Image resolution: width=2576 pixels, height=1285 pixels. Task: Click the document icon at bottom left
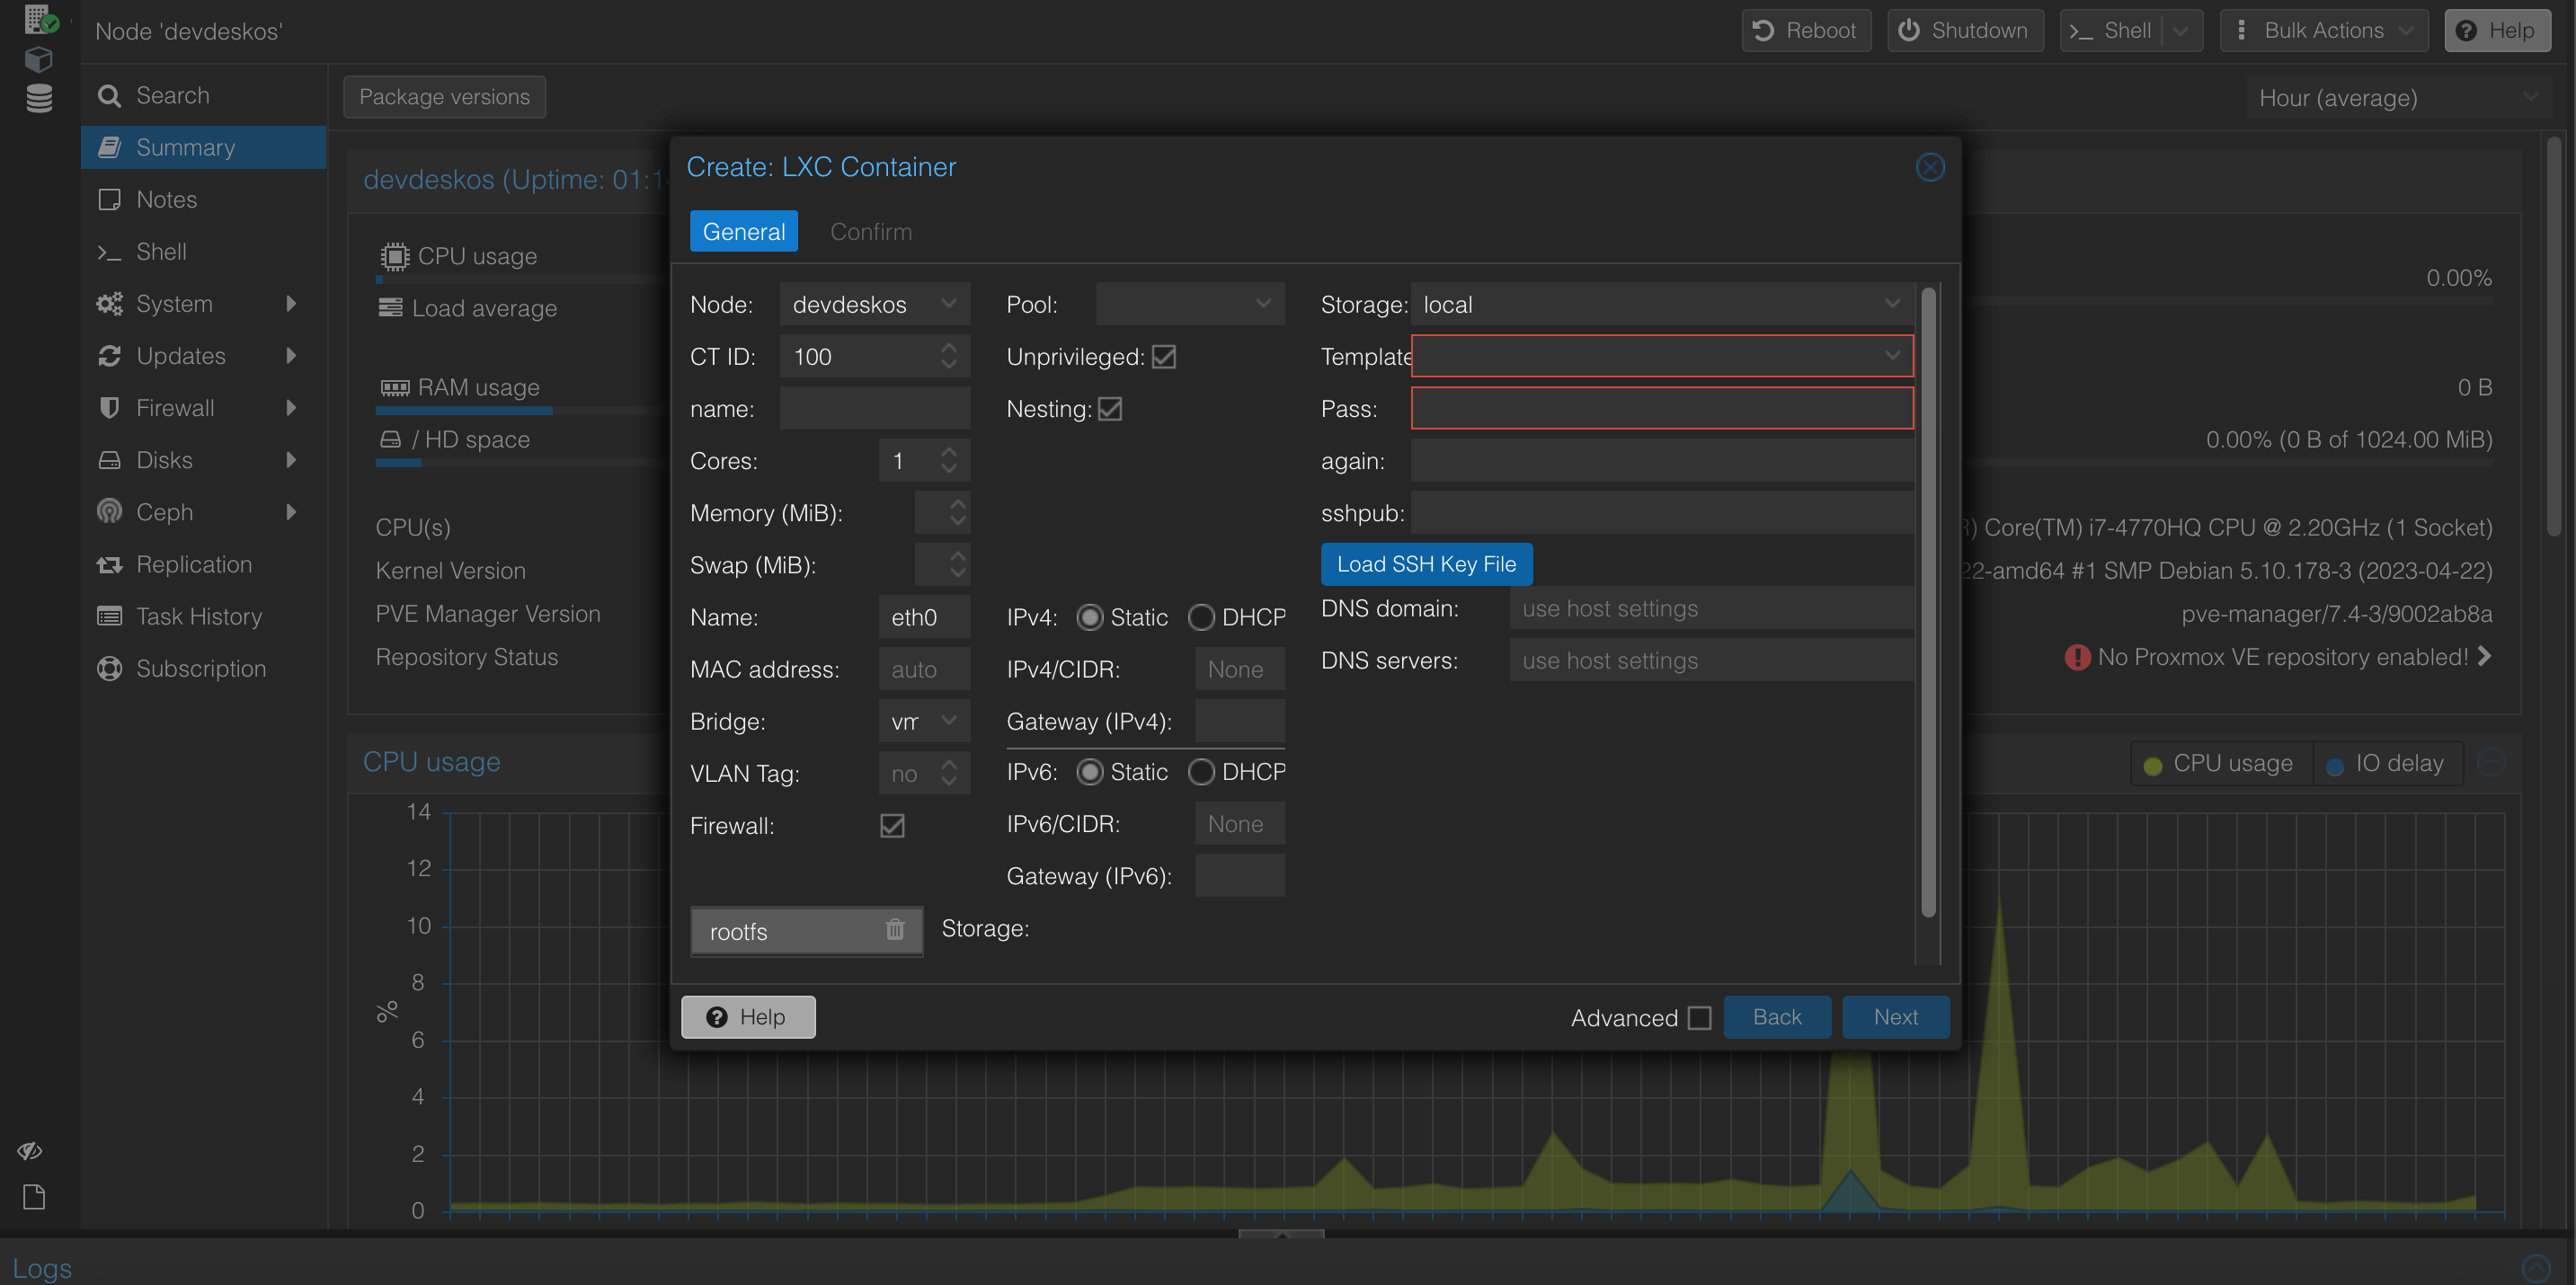pos(34,1196)
